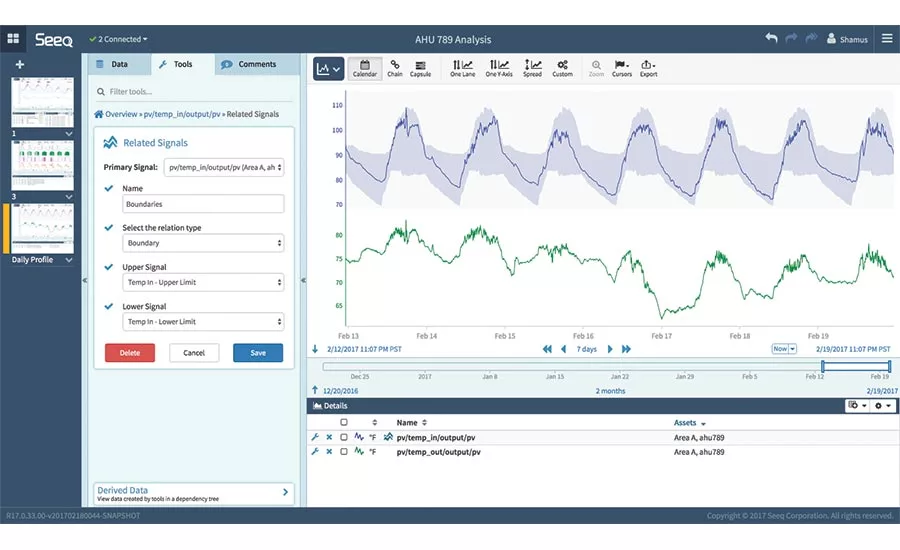Toggle the select-all checkbox in Details header

click(344, 423)
